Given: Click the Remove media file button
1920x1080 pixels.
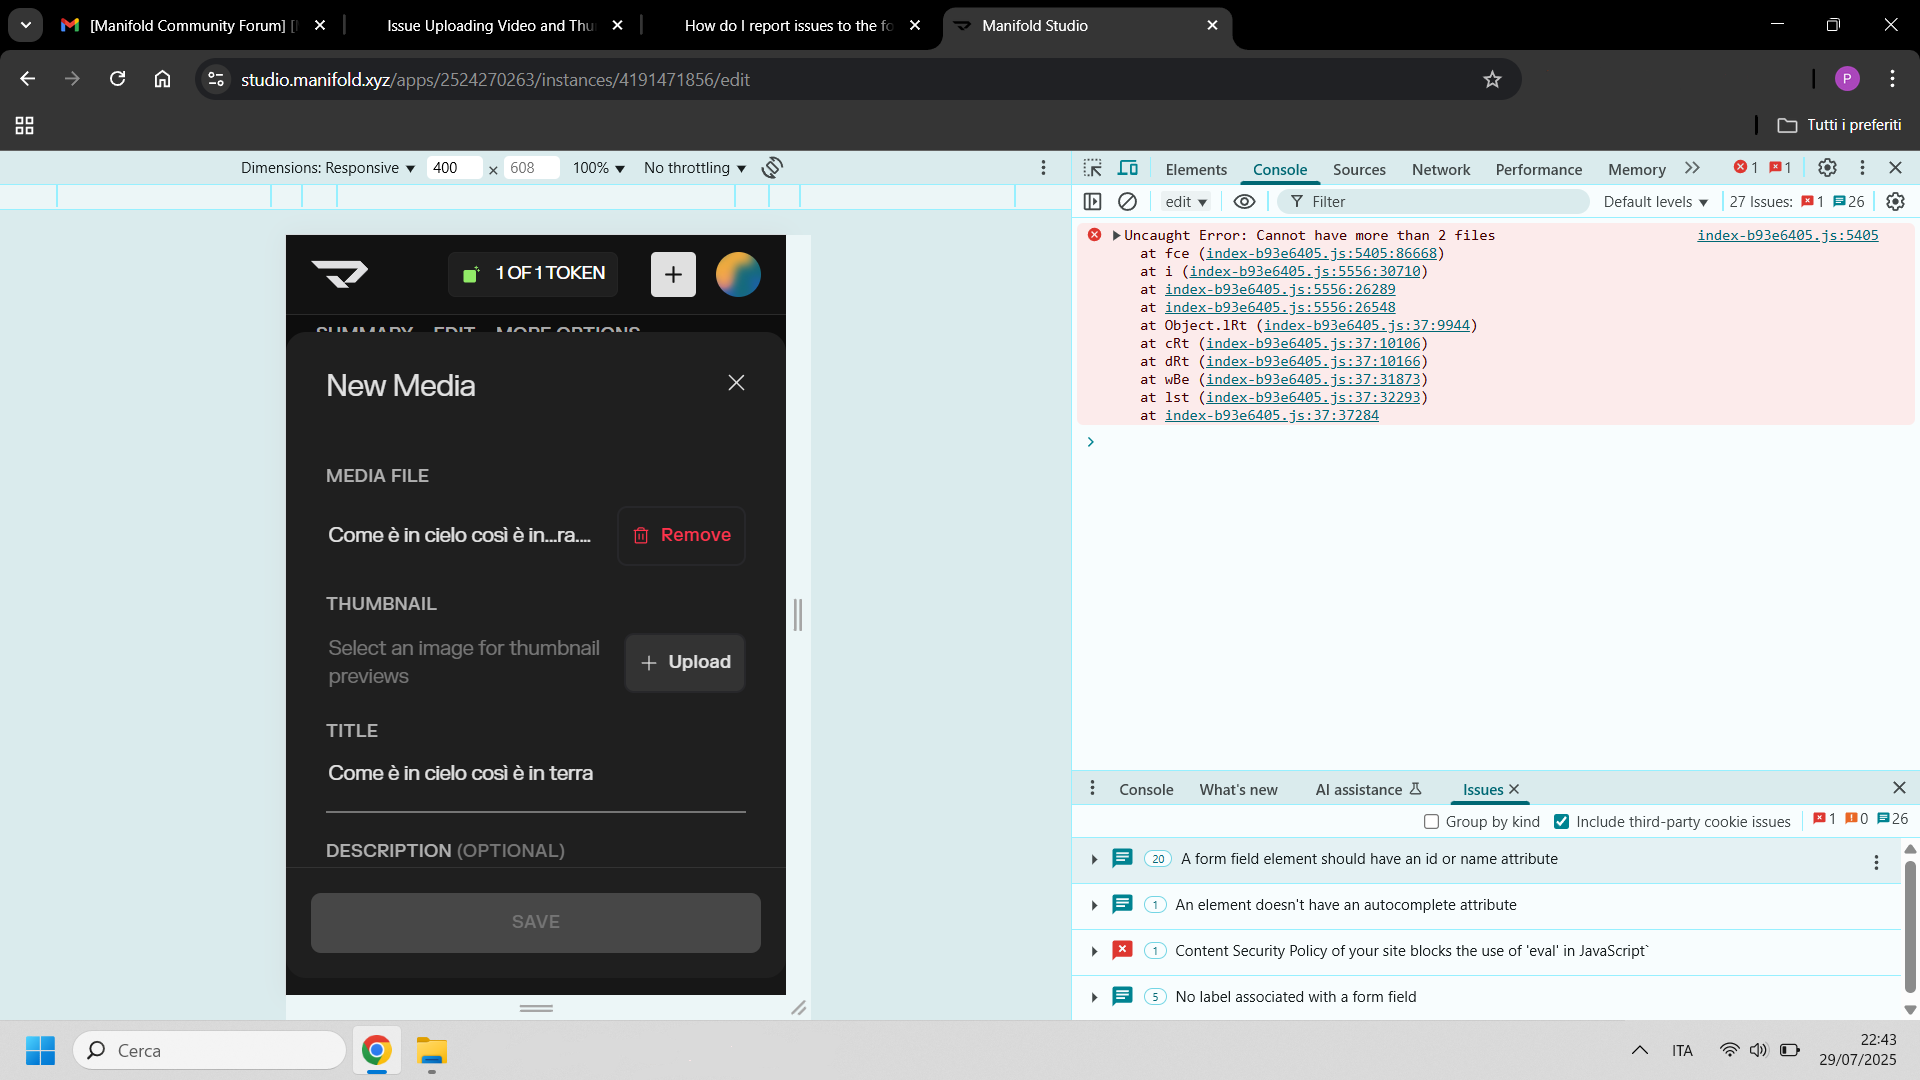Looking at the screenshot, I should click(681, 535).
